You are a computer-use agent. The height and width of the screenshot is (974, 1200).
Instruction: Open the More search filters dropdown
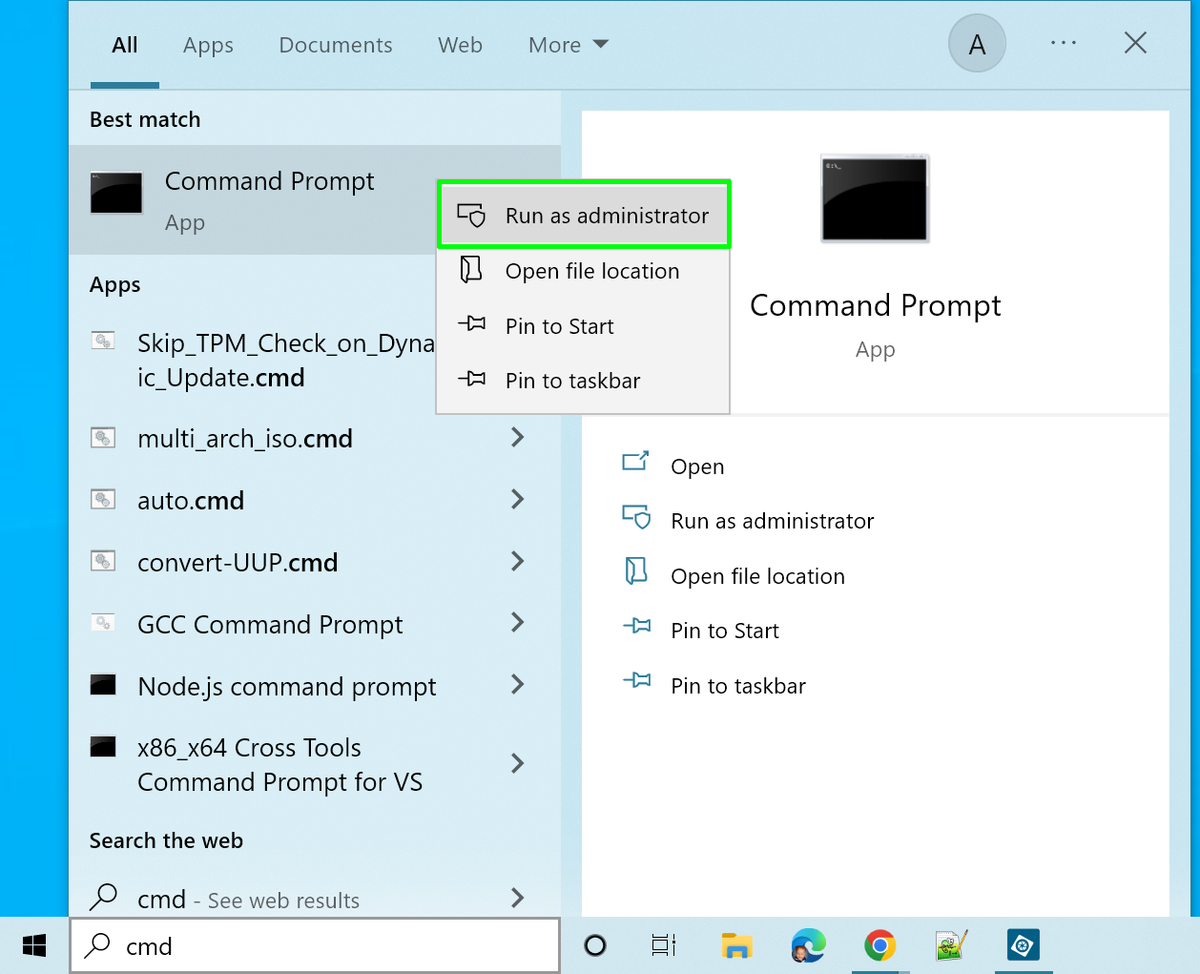click(567, 45)
